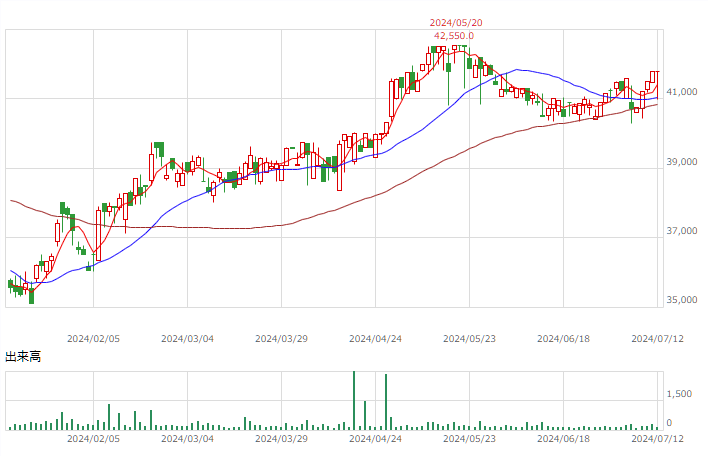Viewport: 708px width, 456px height.
Task: Click the 1,500 volume axis label
Action: 679,394
